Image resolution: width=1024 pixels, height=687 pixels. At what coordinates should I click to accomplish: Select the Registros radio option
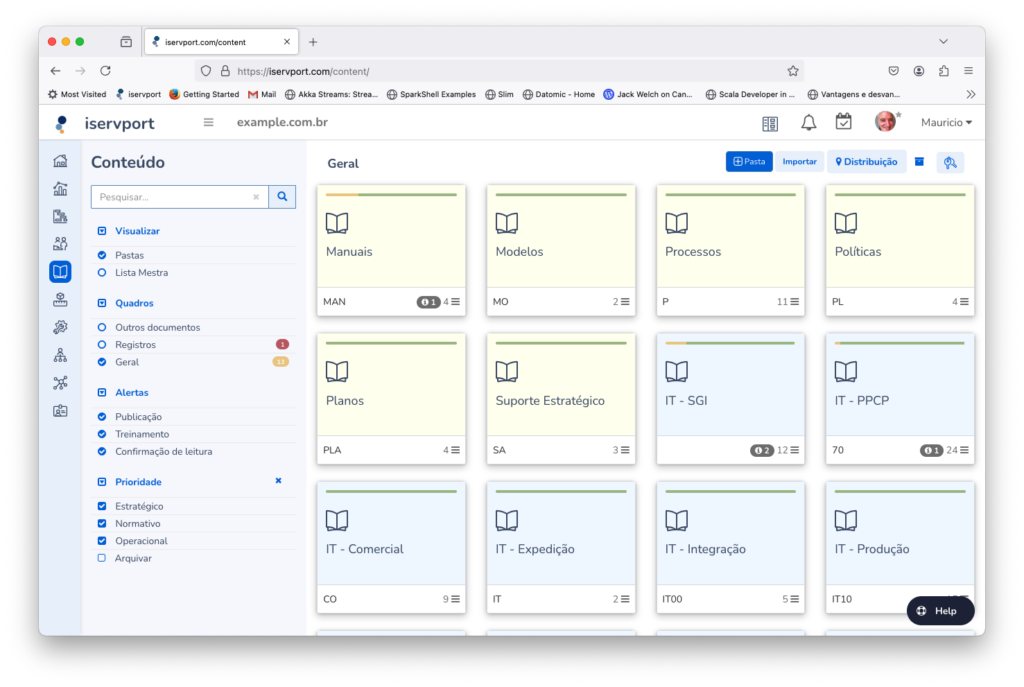coord(102,345)
